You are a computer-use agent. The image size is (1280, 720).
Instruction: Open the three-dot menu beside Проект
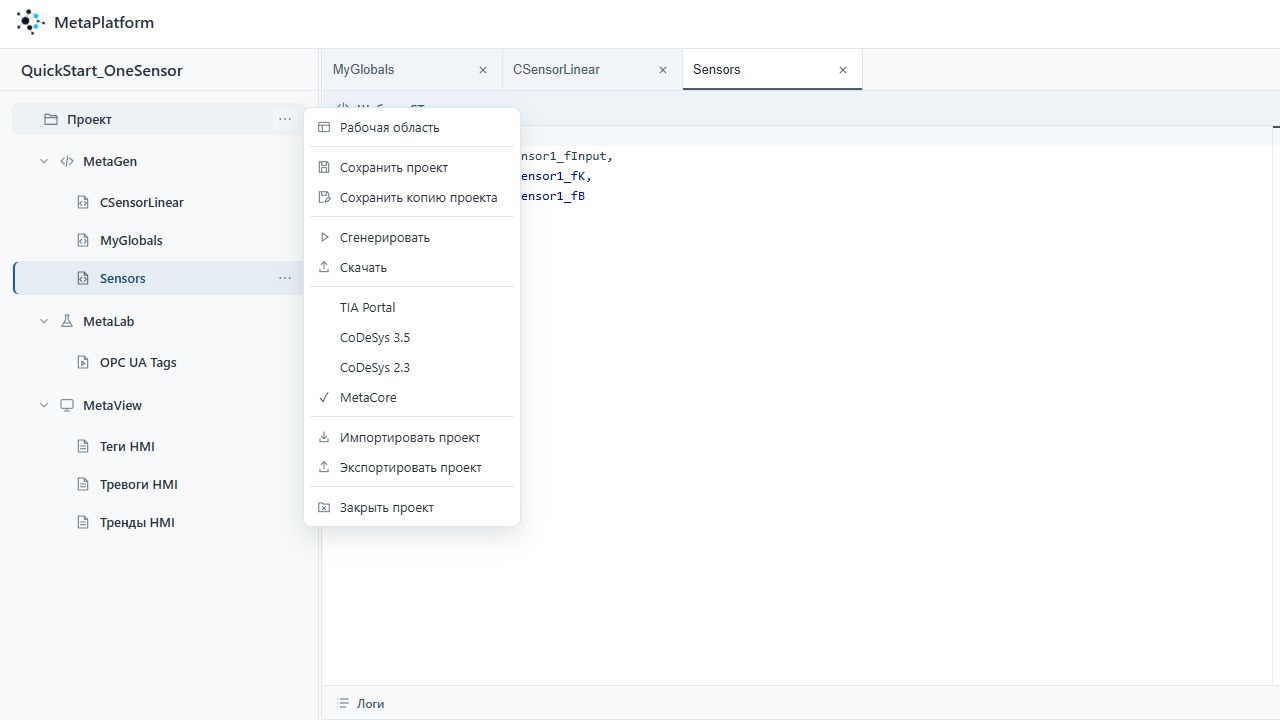(x=285, y=119)
